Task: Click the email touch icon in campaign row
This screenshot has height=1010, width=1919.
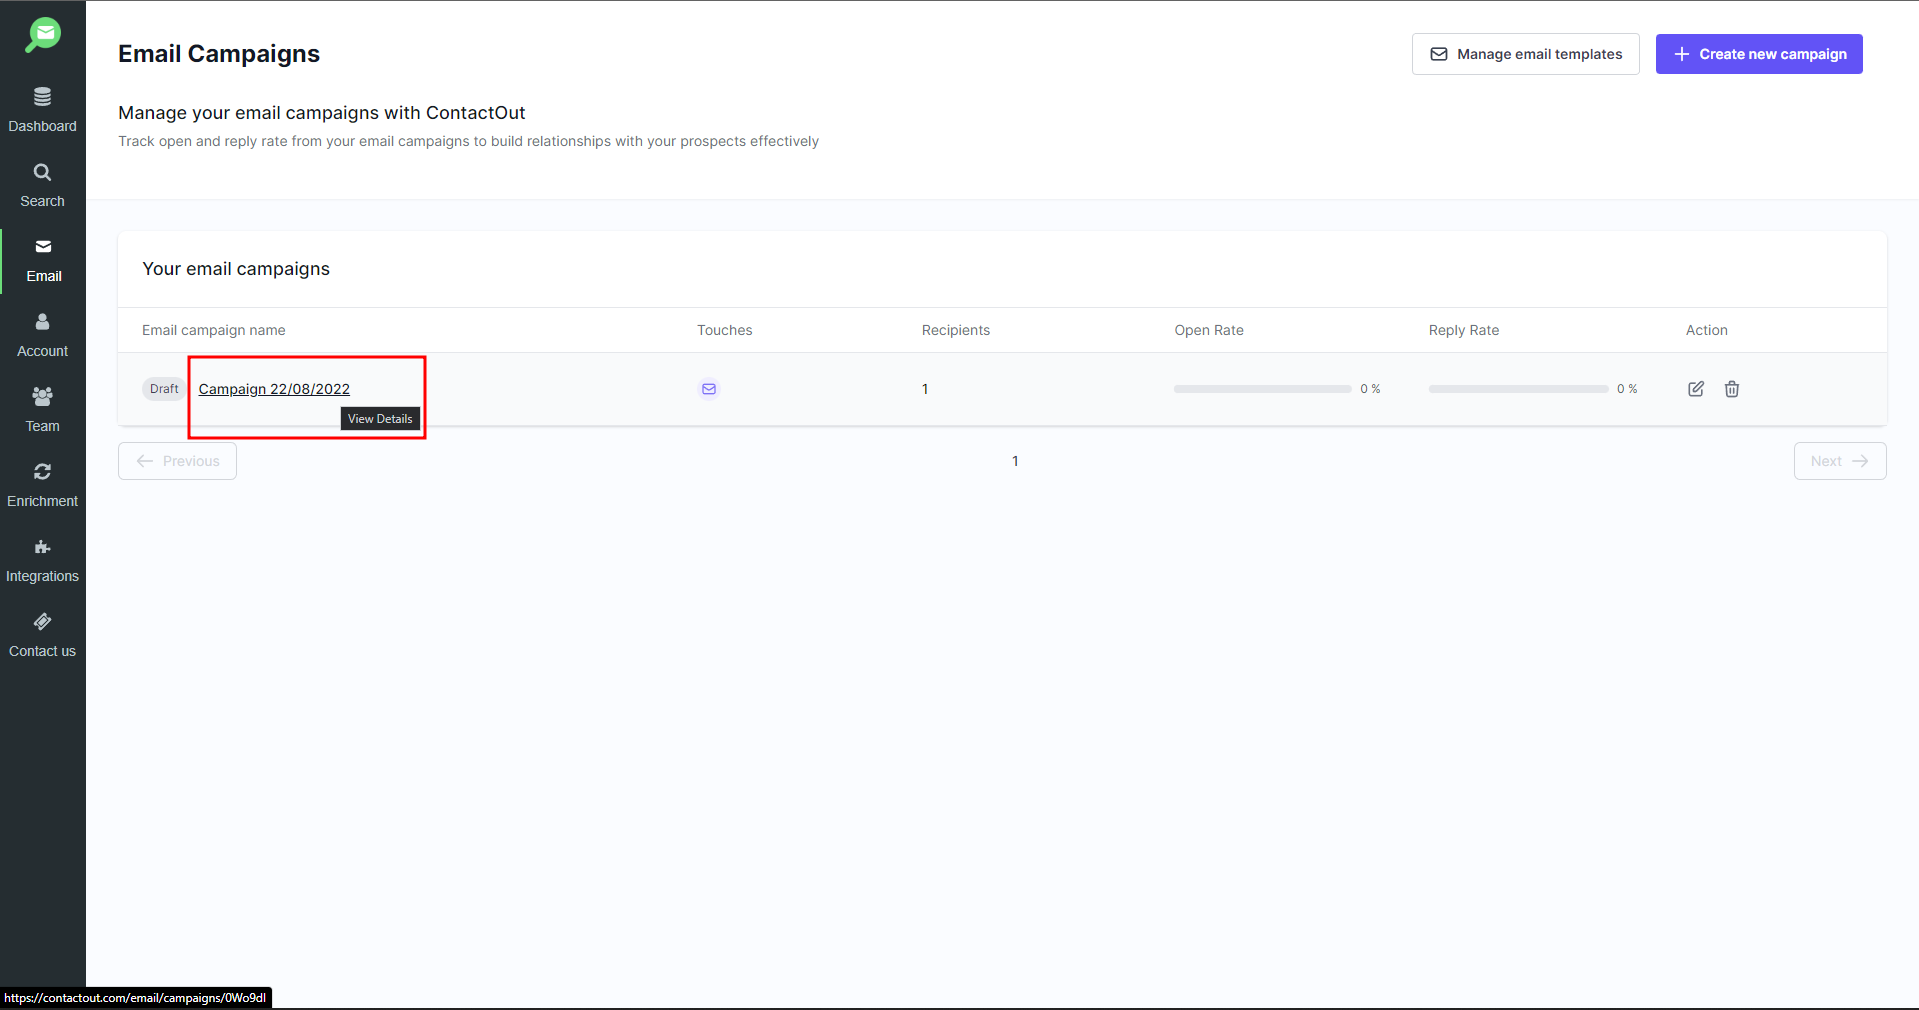Action: (x=709, y=389)
